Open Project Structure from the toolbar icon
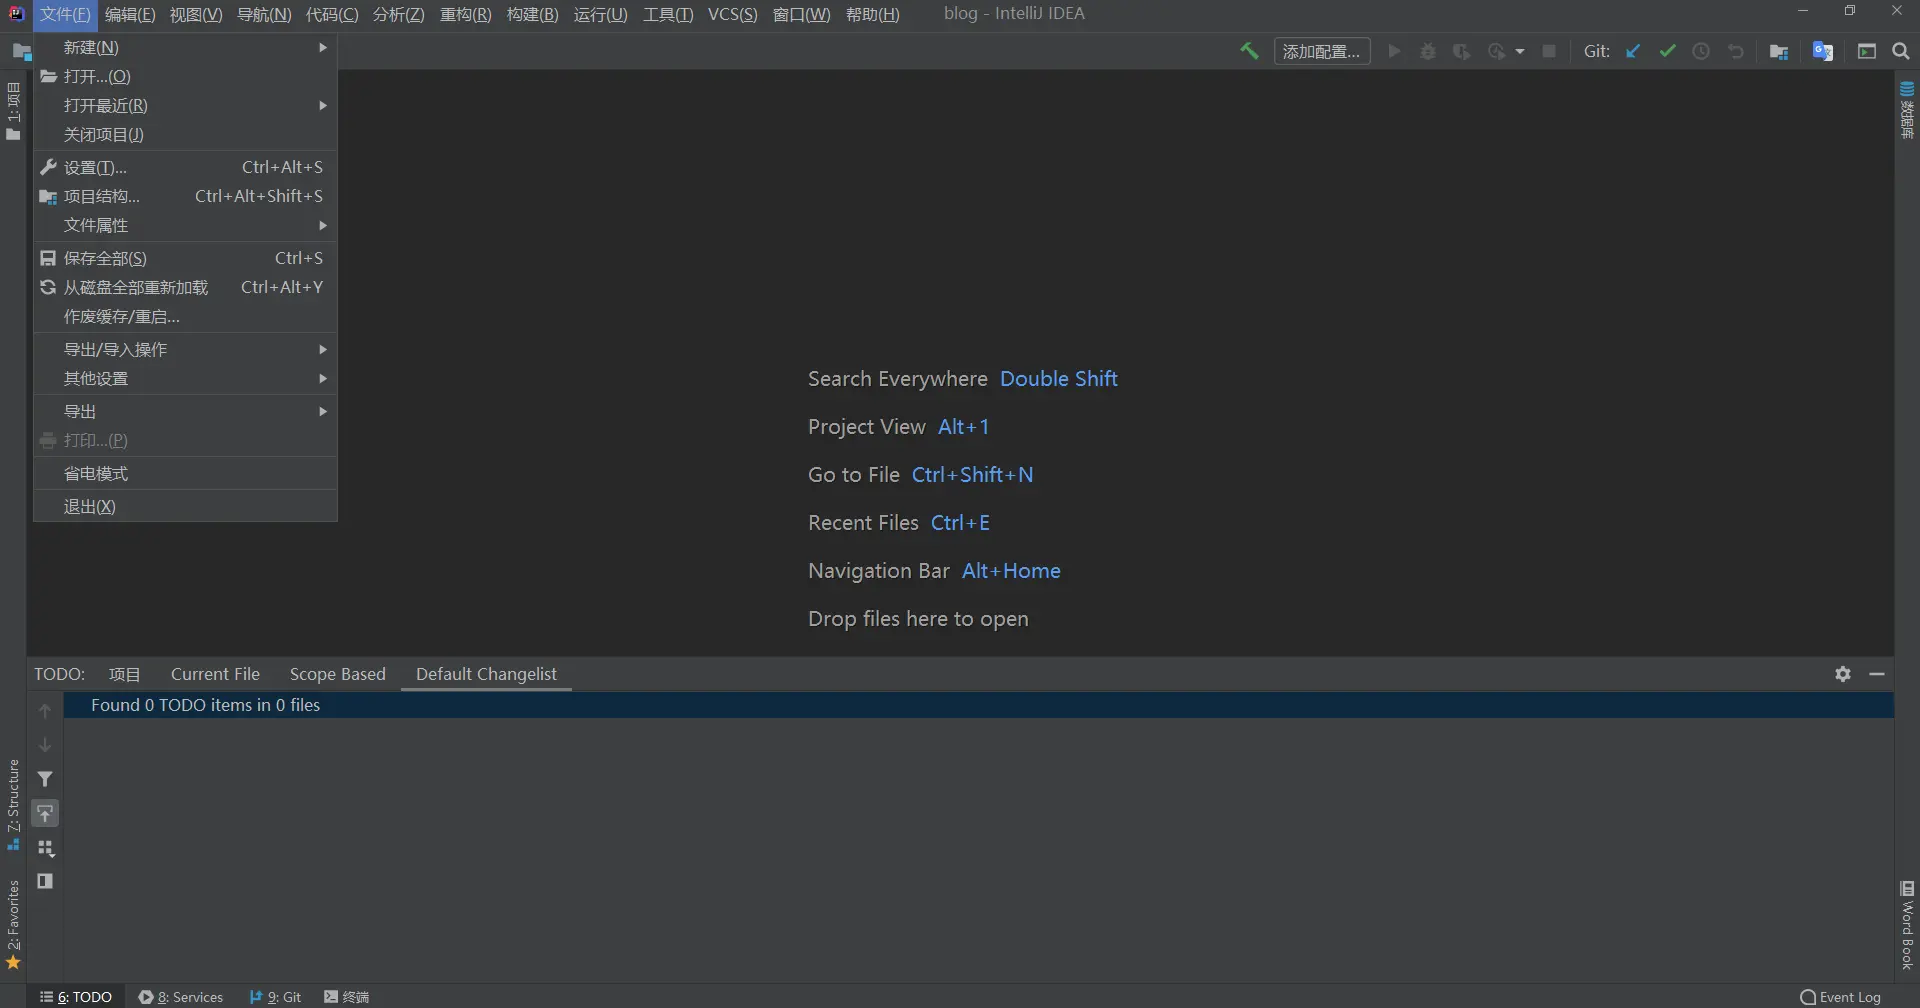The width and height of the screenshot is (1920, 1008). coord(1779,51)
